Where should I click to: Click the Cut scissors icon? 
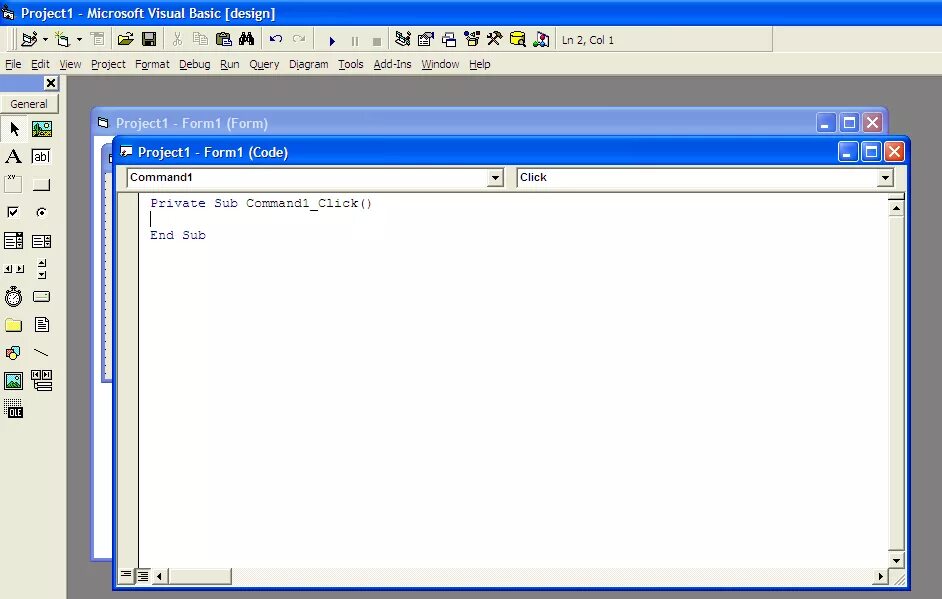177,40
